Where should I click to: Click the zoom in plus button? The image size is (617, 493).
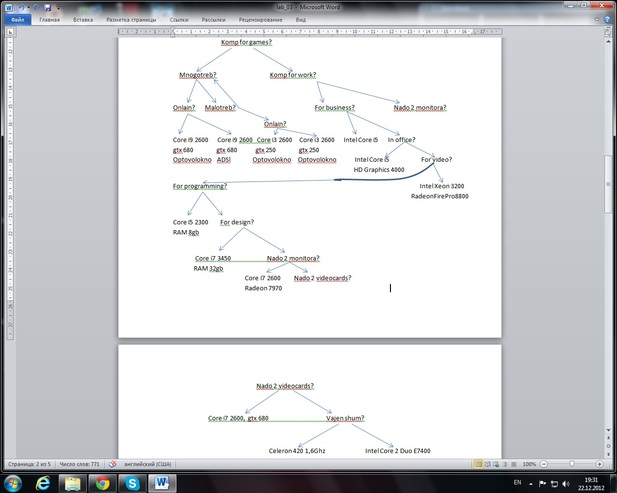[600, 464]
